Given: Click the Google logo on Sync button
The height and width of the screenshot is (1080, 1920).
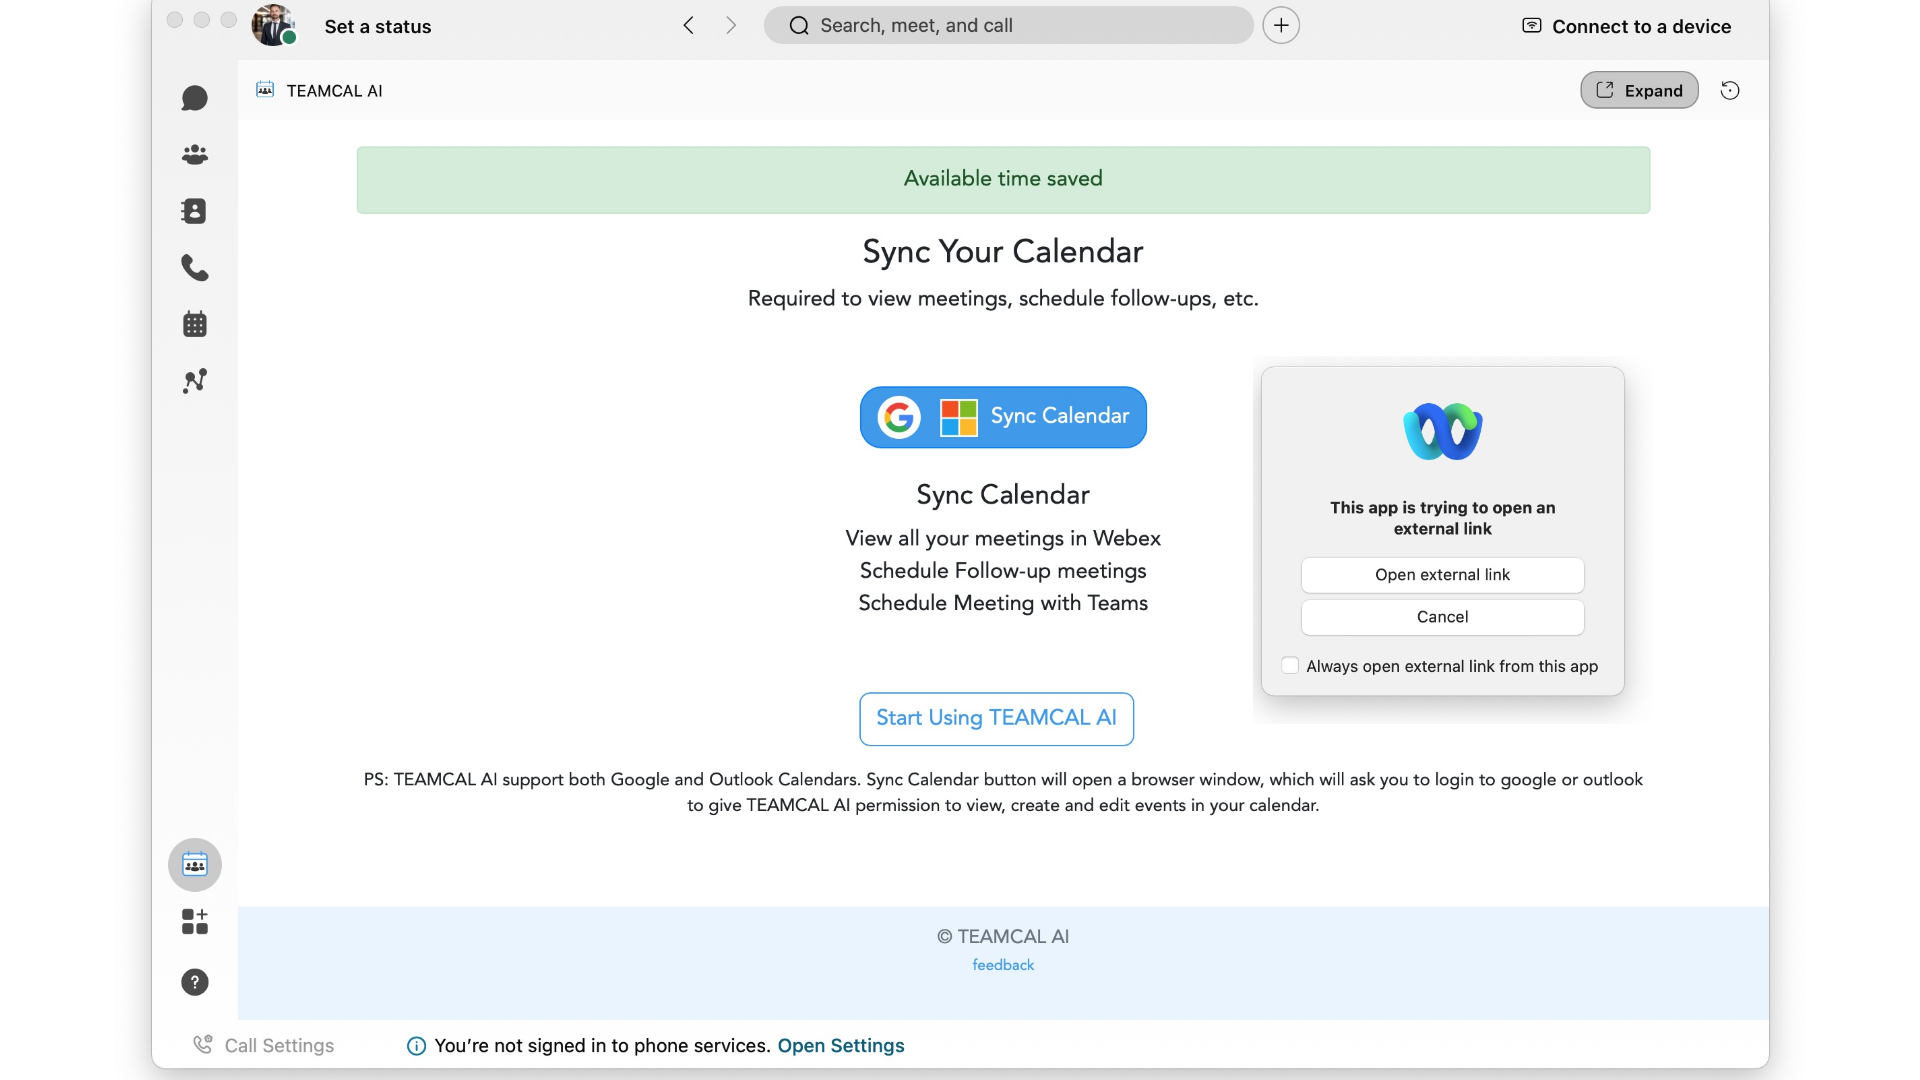Looking at the screenshot, I should (x=899, y=417).
